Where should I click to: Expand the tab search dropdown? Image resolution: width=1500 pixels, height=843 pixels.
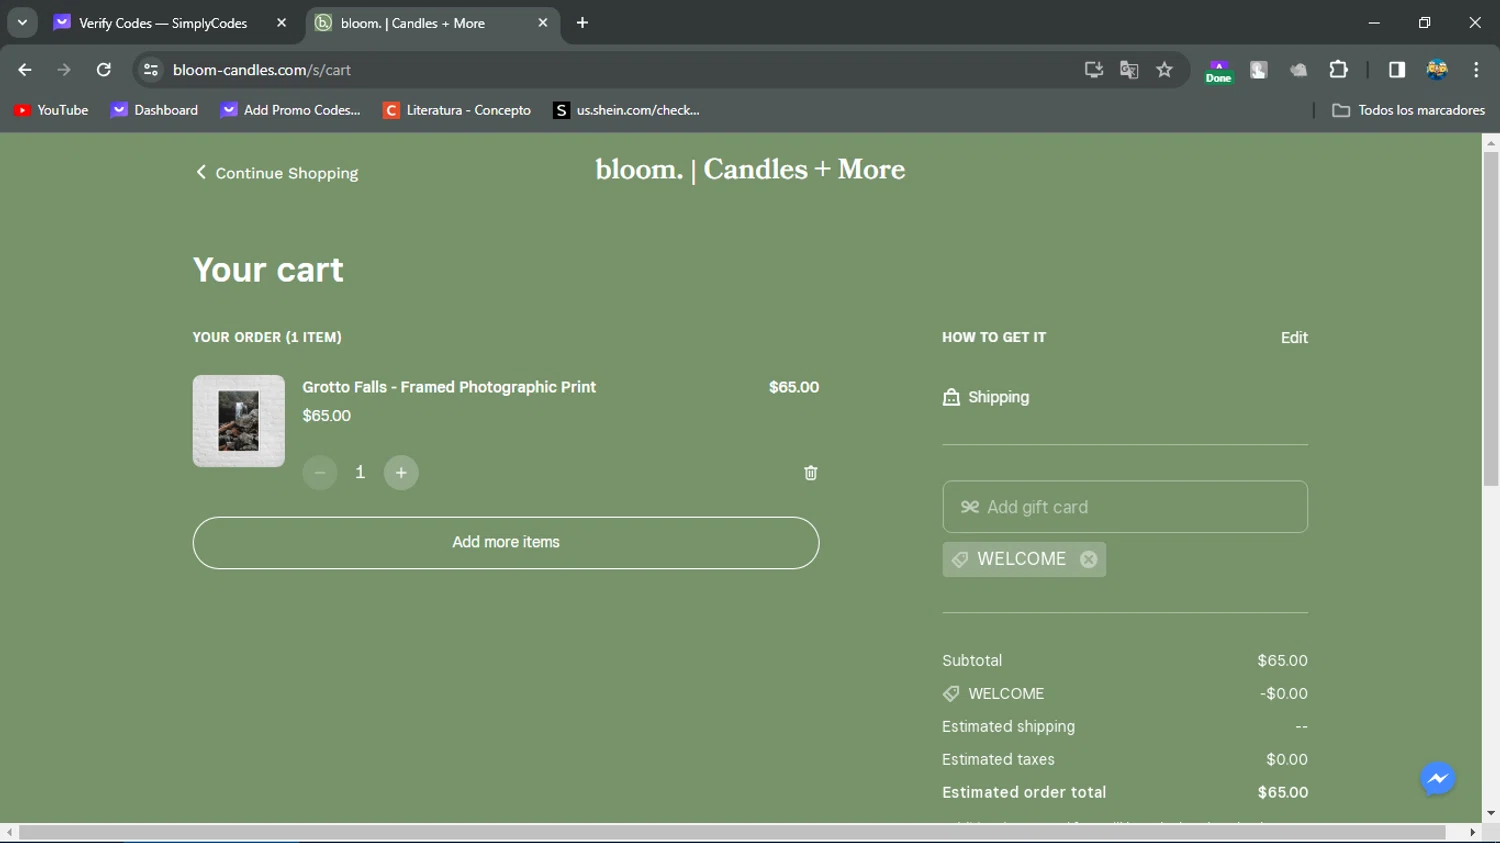22,23
